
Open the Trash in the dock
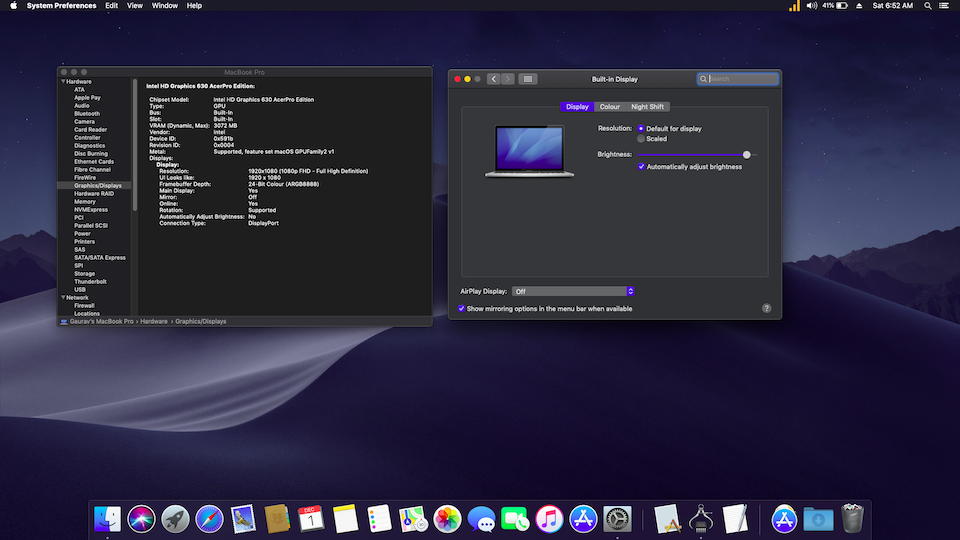point(852,518)
